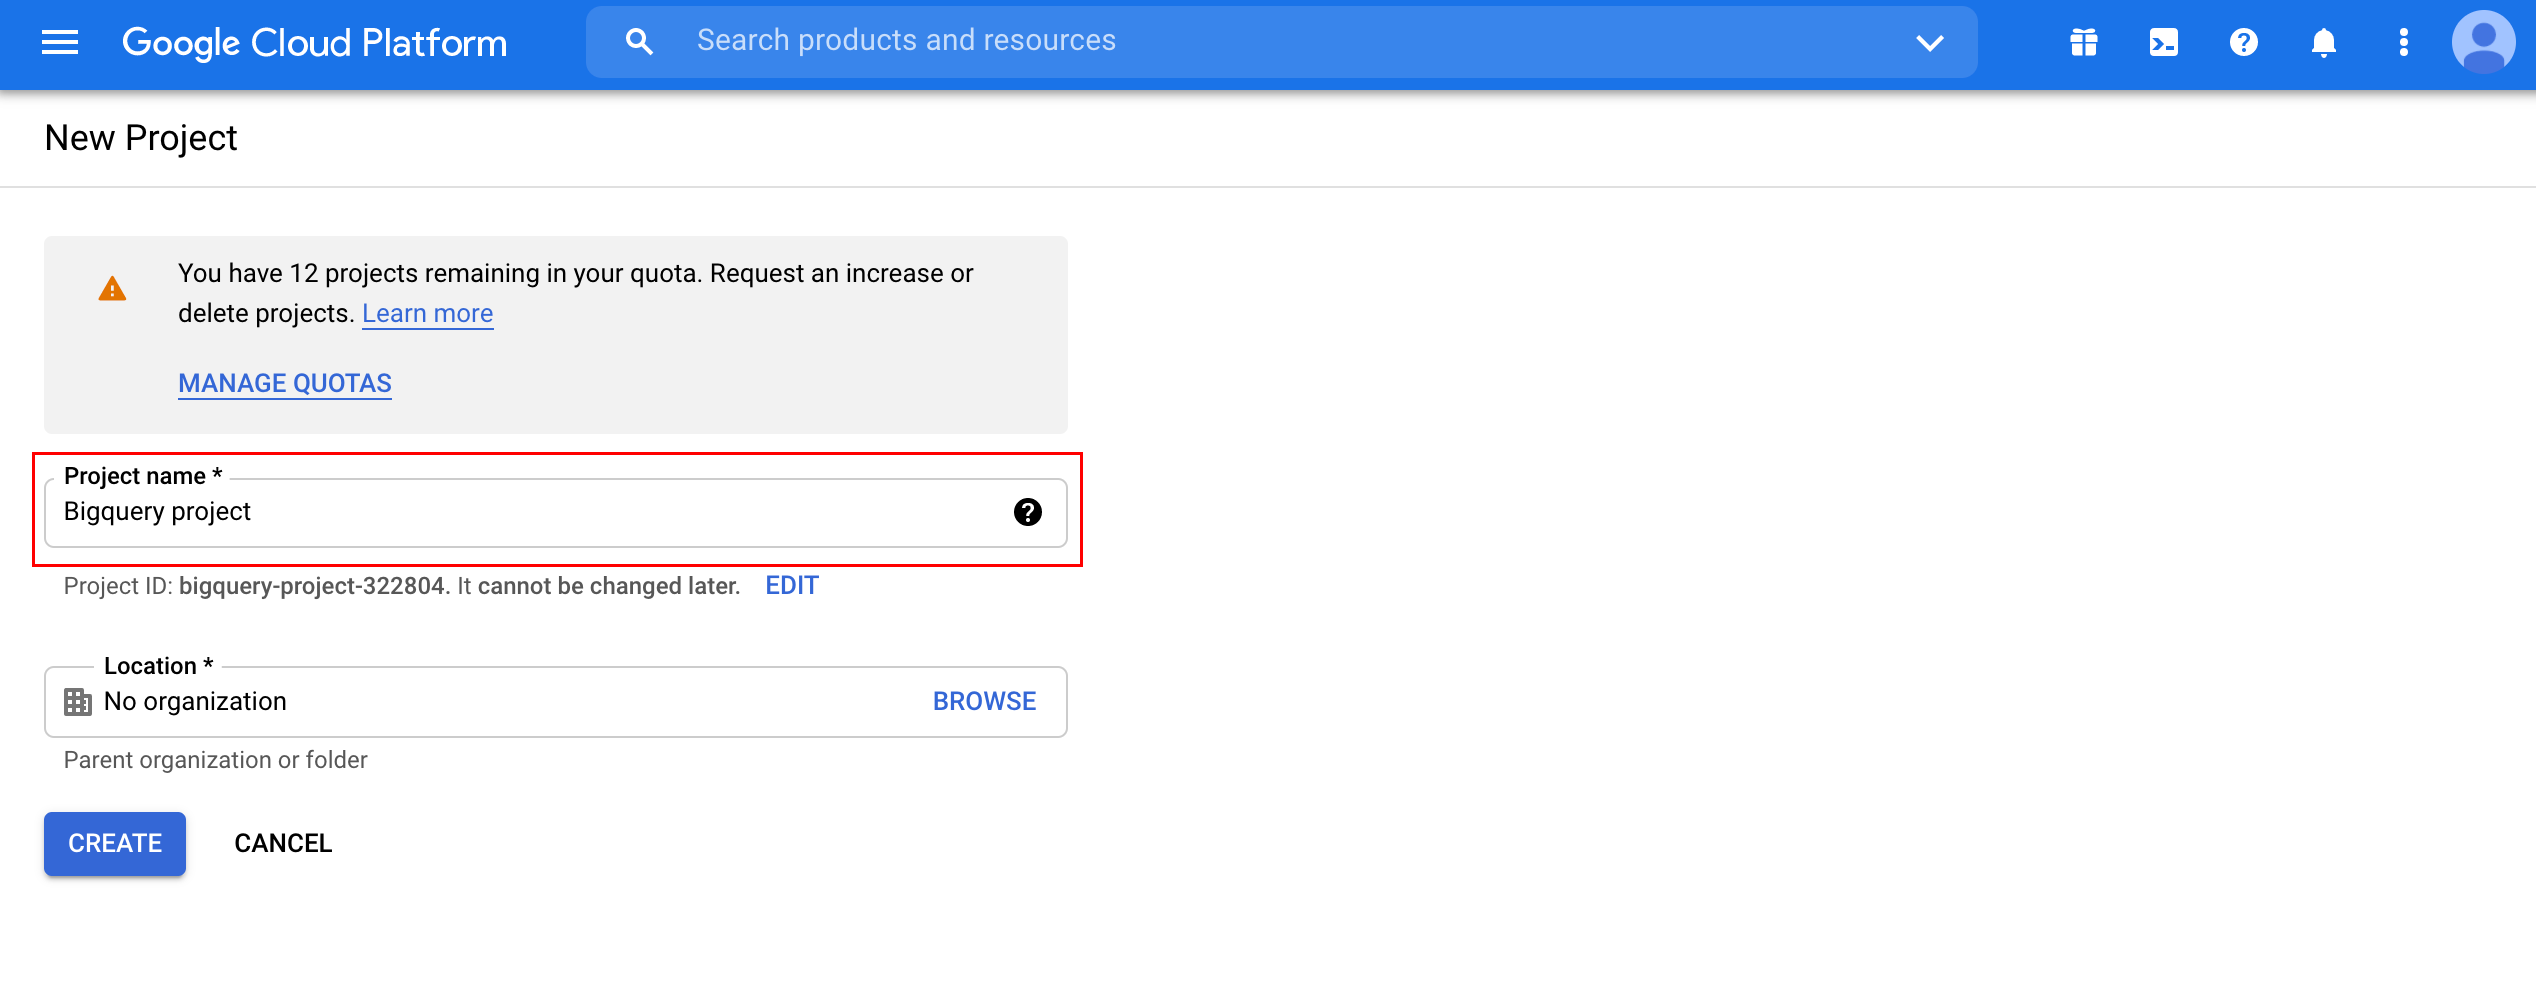This screenshot has width=2536, height=982.
Task: Click the organization building icon
Action: 78,702
